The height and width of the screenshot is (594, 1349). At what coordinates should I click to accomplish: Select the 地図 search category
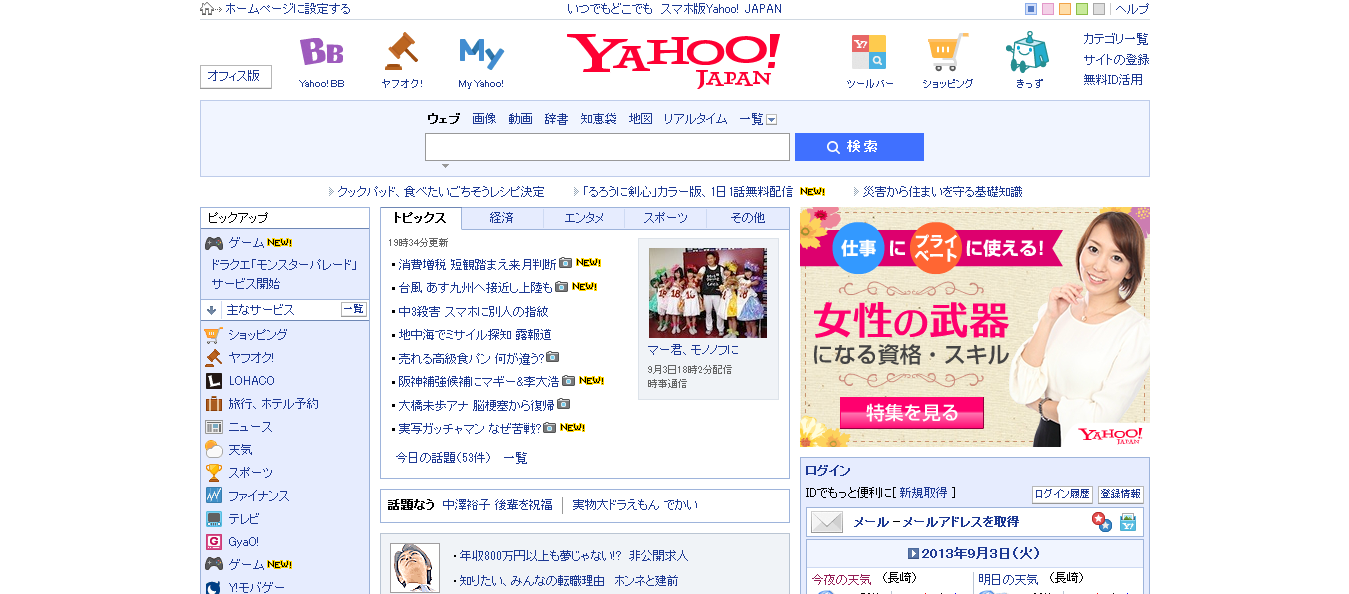tap(640, 119)
